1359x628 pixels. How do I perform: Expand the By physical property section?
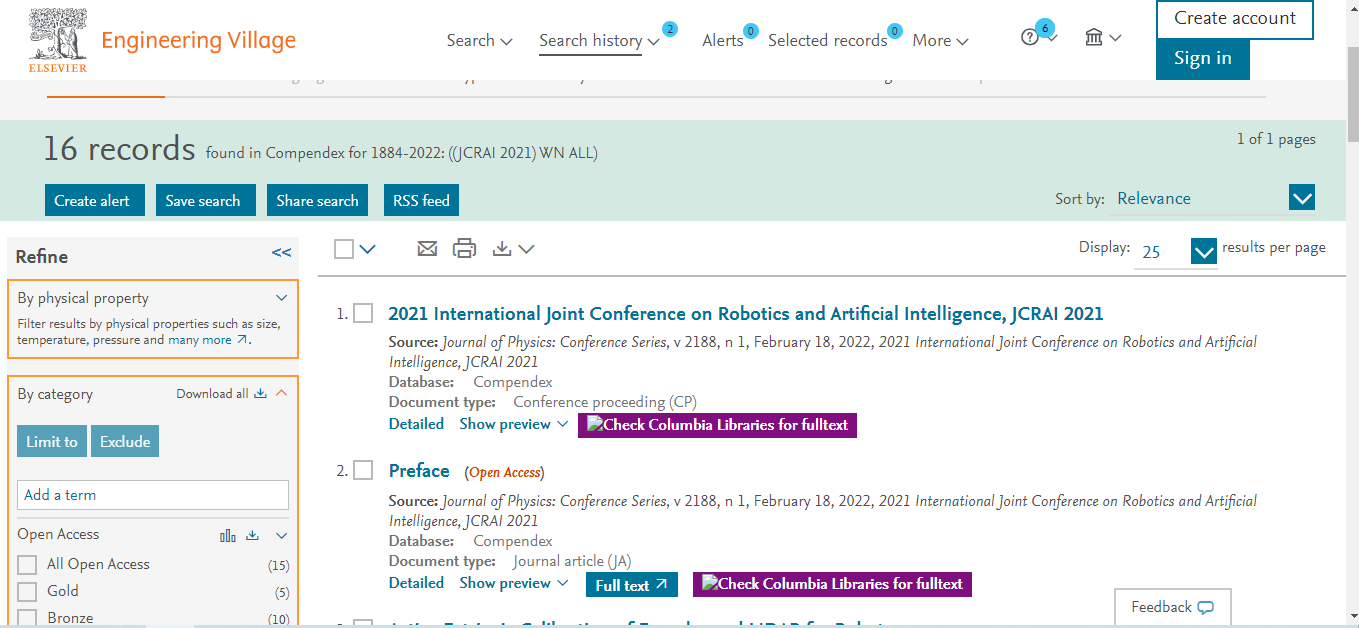(281, 298)
